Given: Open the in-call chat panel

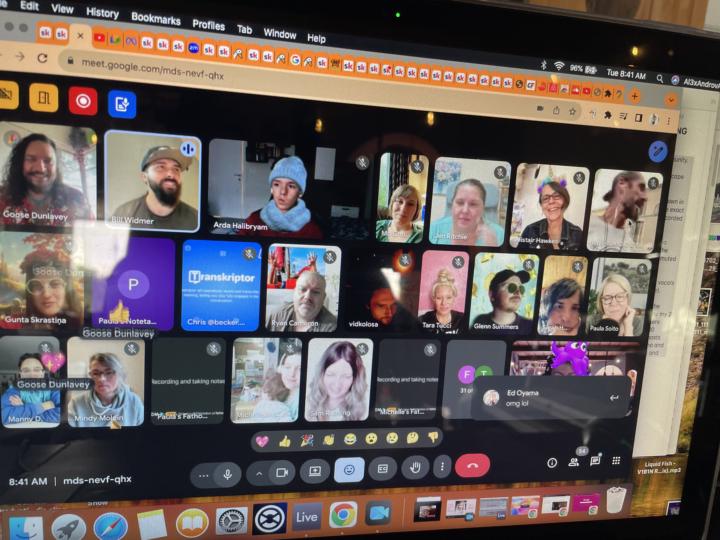Looking at the screenshot, I should point(595,461).
